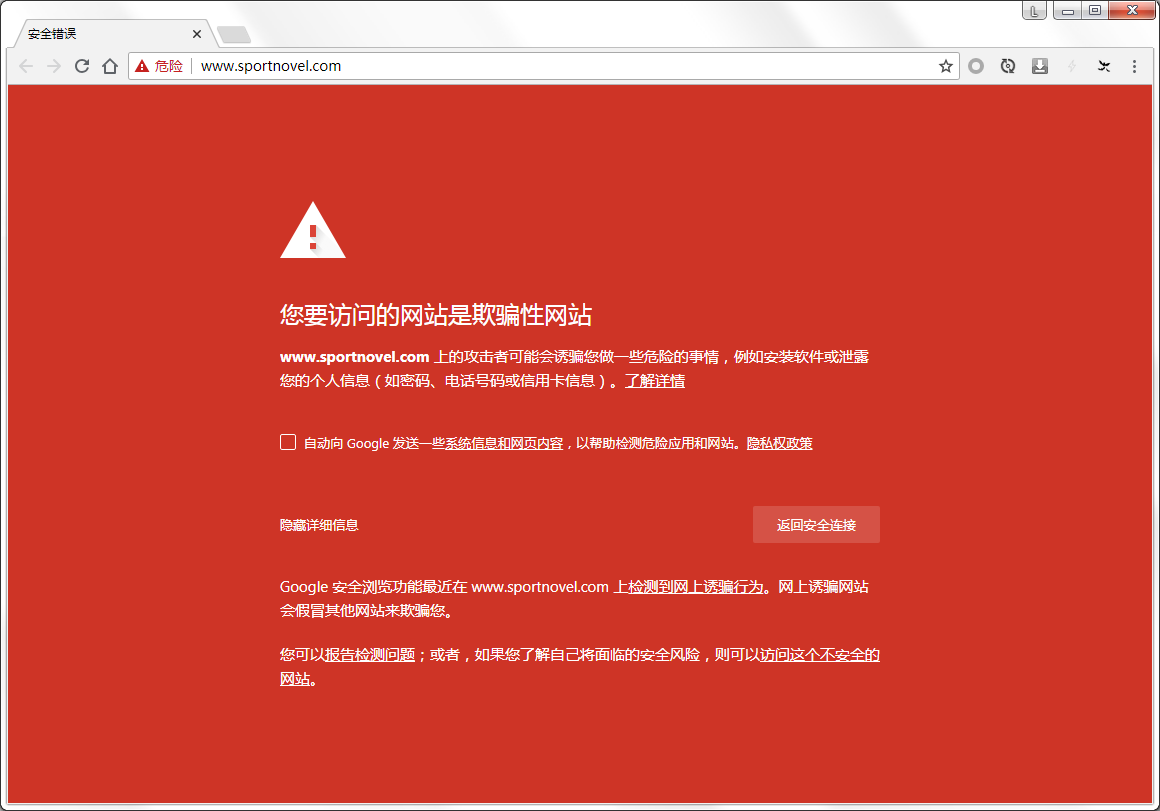Open 系统信息和网页内容 link
Viewport: 1160px width, 811px height.
pos(504,443)
